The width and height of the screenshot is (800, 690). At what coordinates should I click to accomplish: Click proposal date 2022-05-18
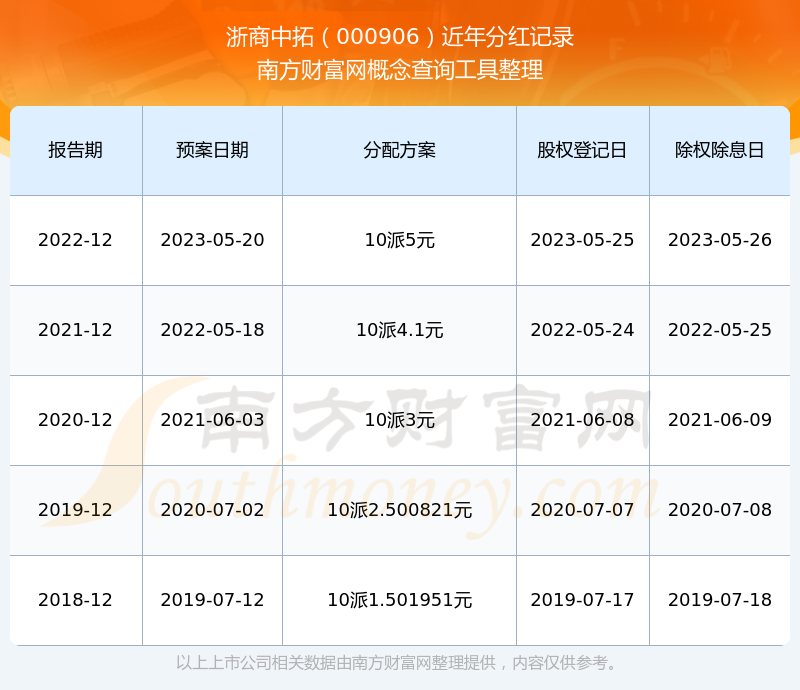[212, 330]
